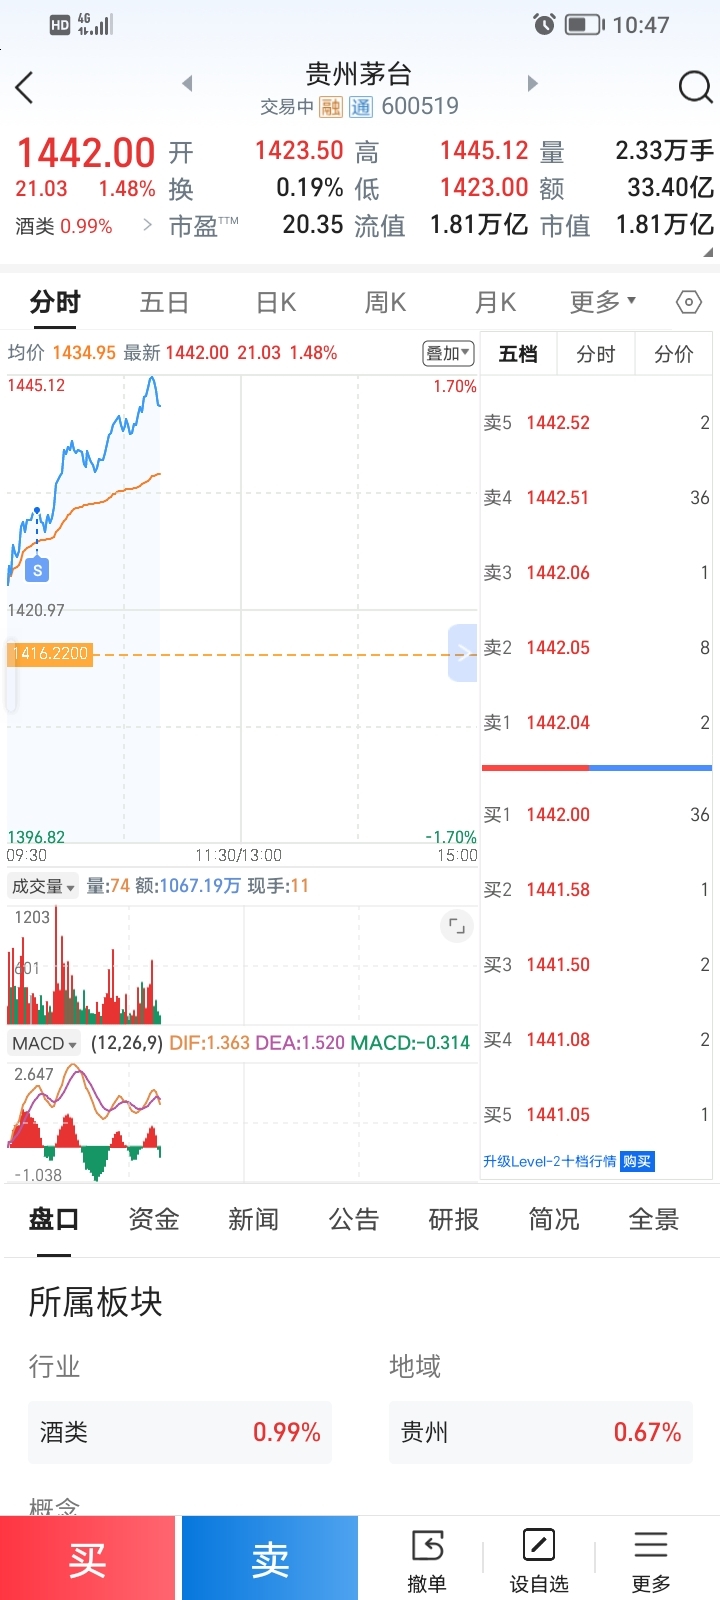
Task: Tap the 购买 Level-2 purchase button
Action: click(637, 1161)
